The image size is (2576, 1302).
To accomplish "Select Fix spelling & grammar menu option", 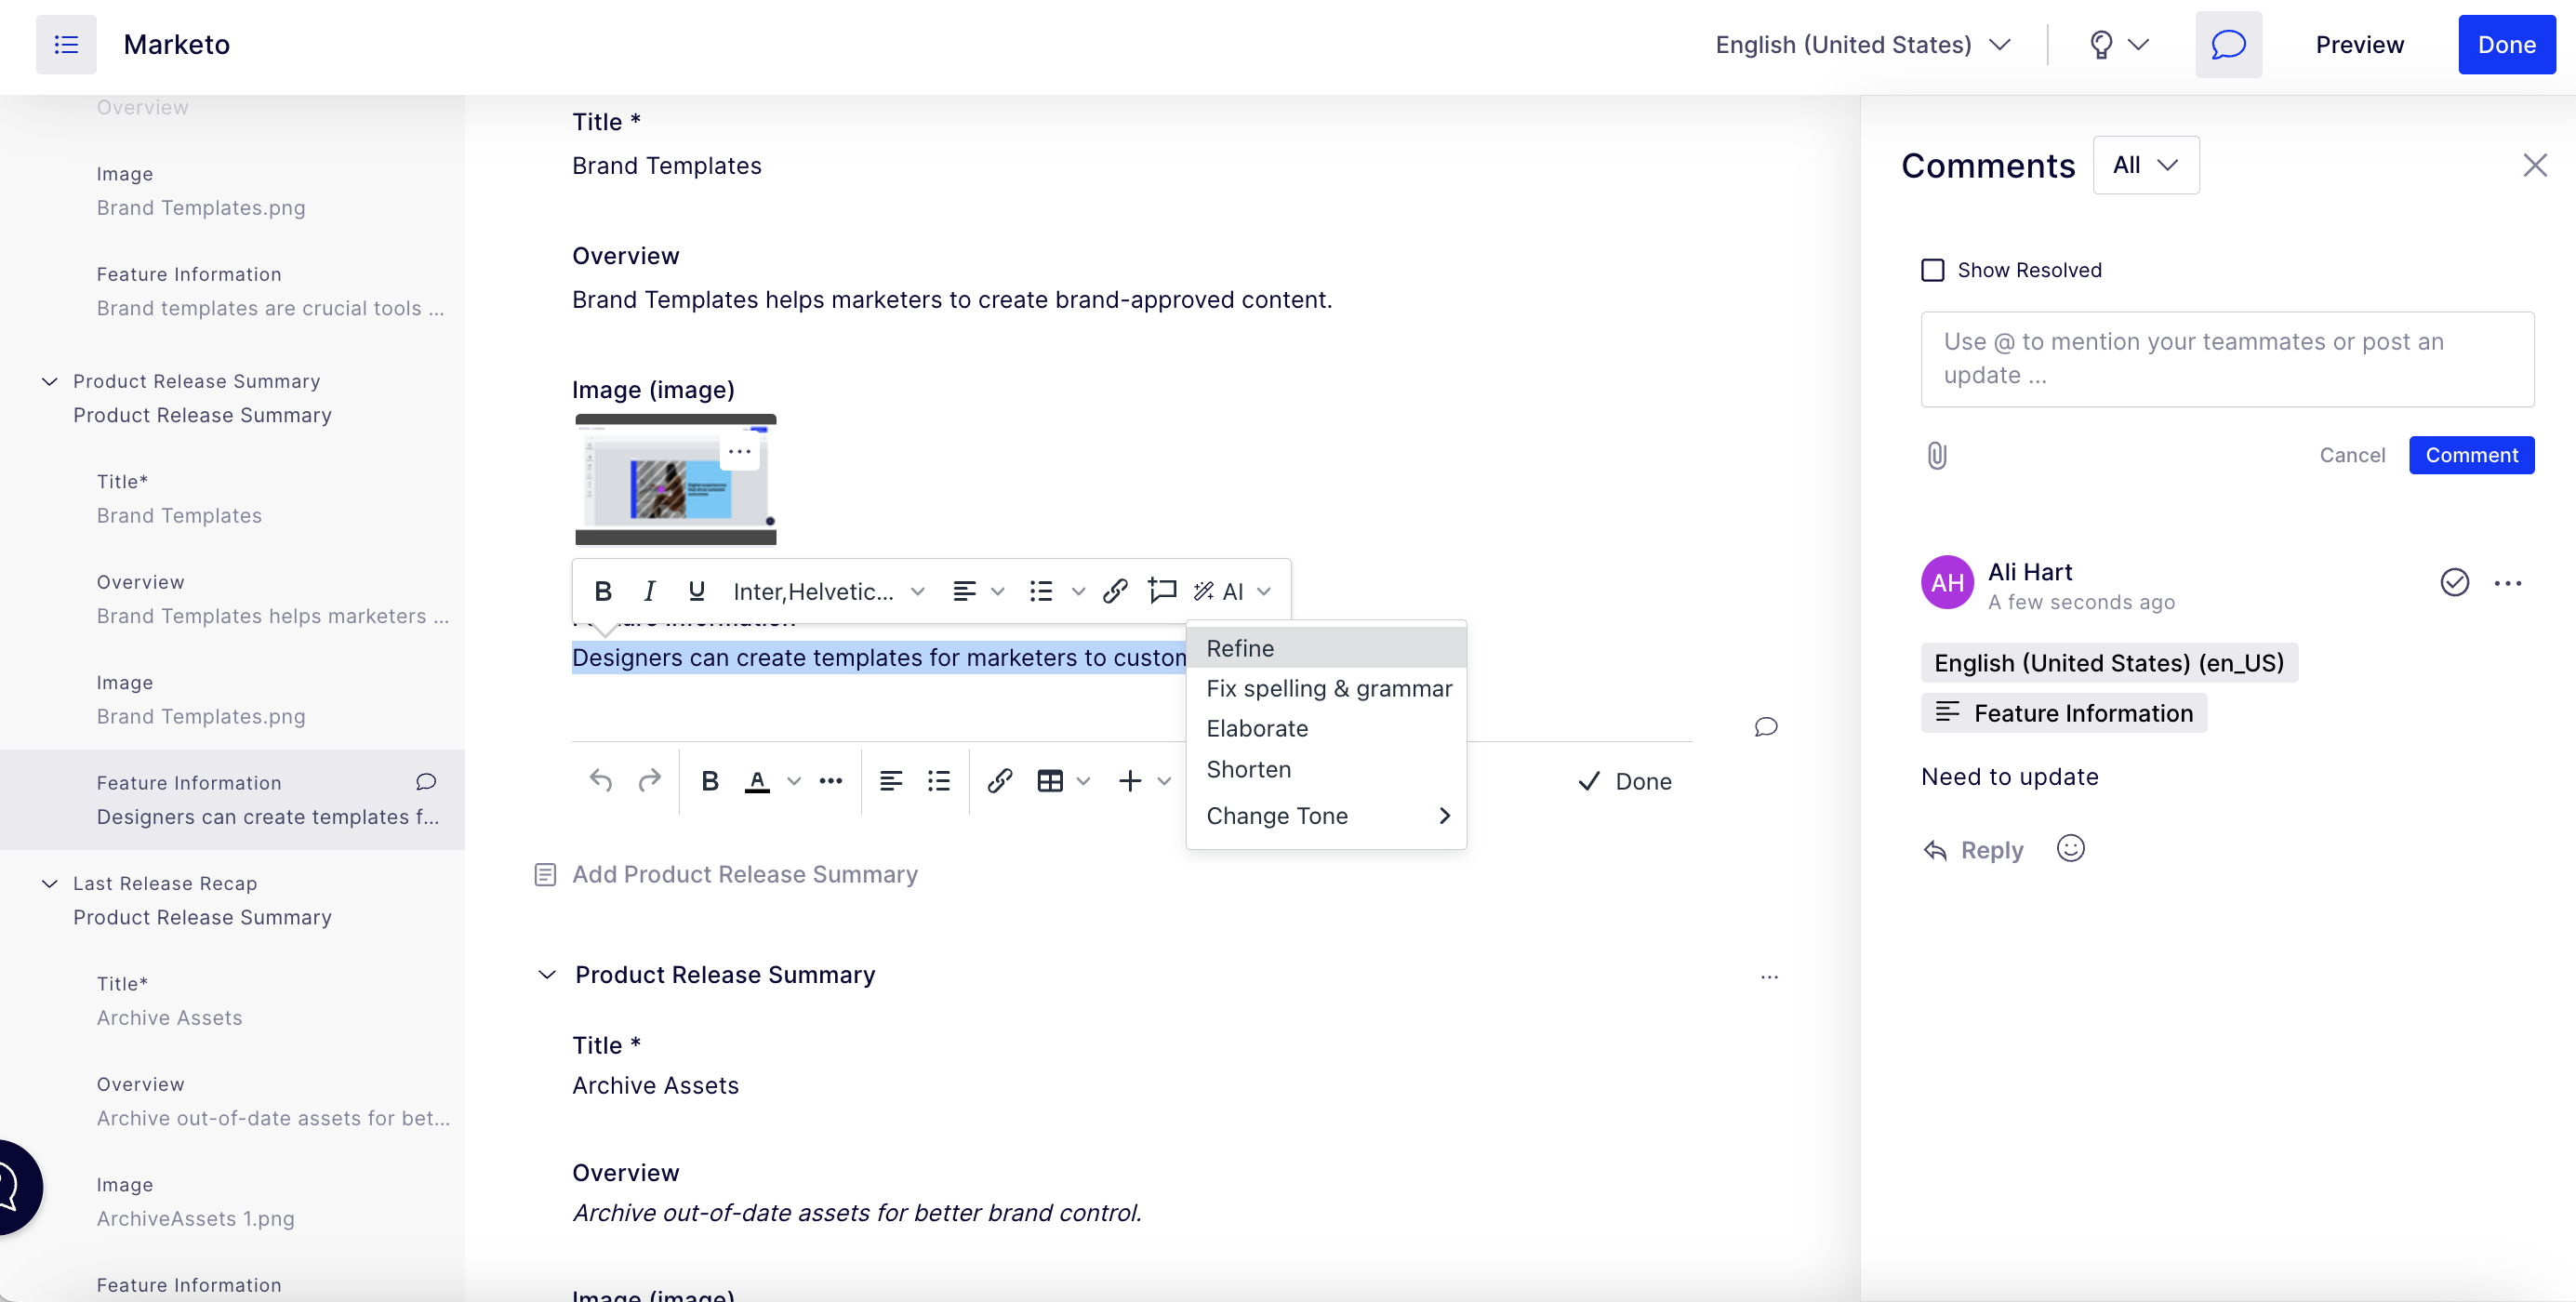I will click(x=1328, y=688).
